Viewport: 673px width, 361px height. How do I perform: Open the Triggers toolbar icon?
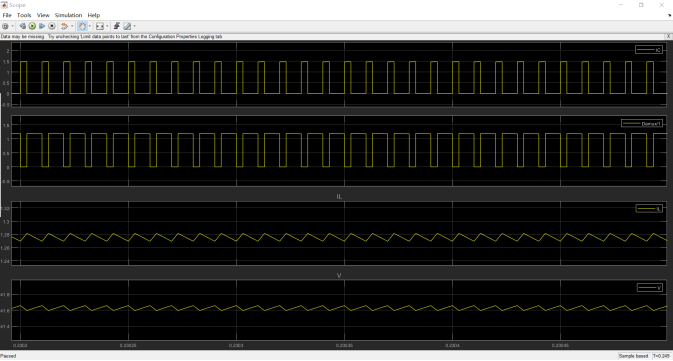coord(117,26)
